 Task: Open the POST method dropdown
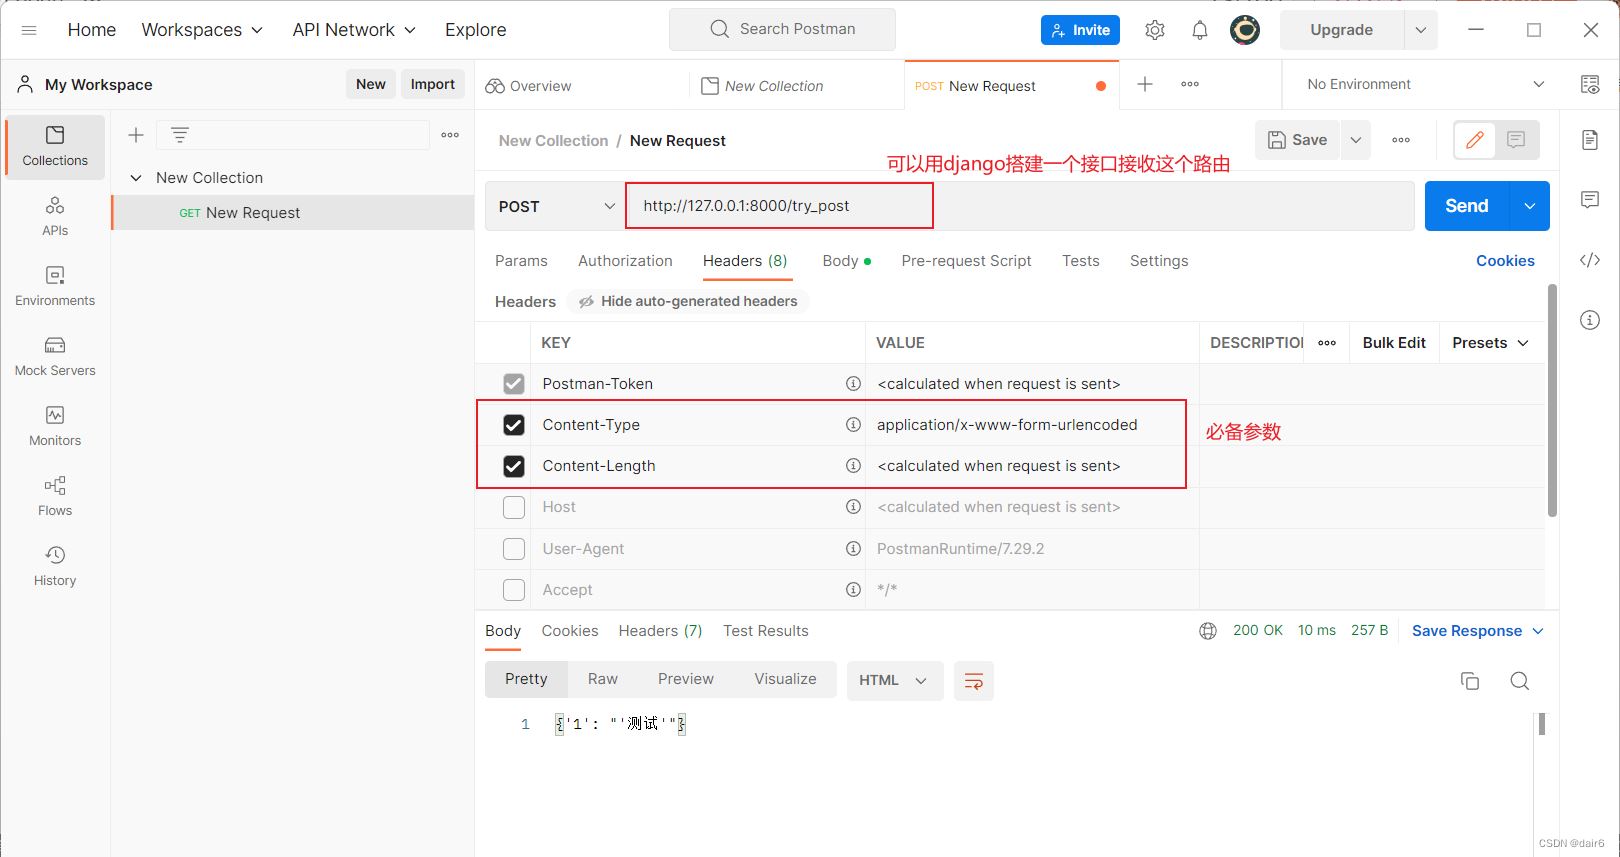(556, 206)
